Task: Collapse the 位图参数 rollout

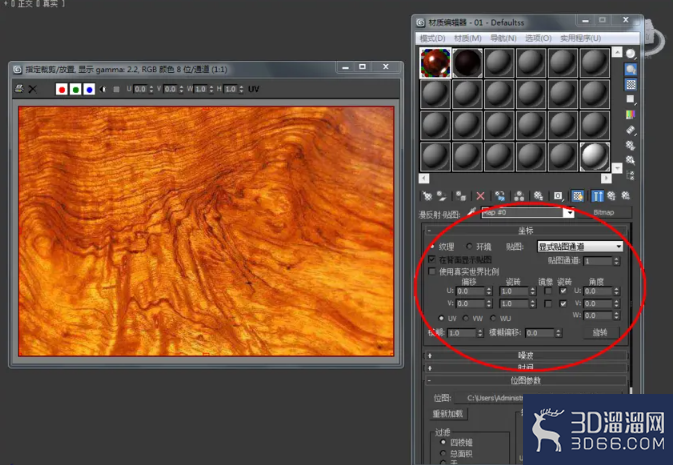Action: [525, 380]
